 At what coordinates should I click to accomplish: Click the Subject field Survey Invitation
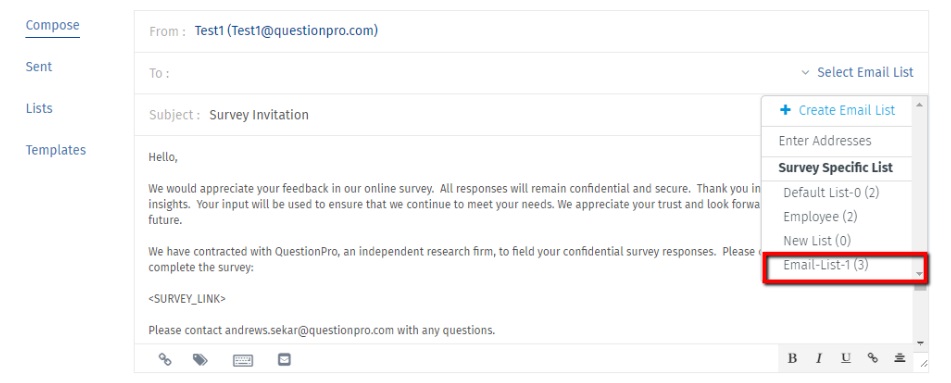click(x=259, y=115)
